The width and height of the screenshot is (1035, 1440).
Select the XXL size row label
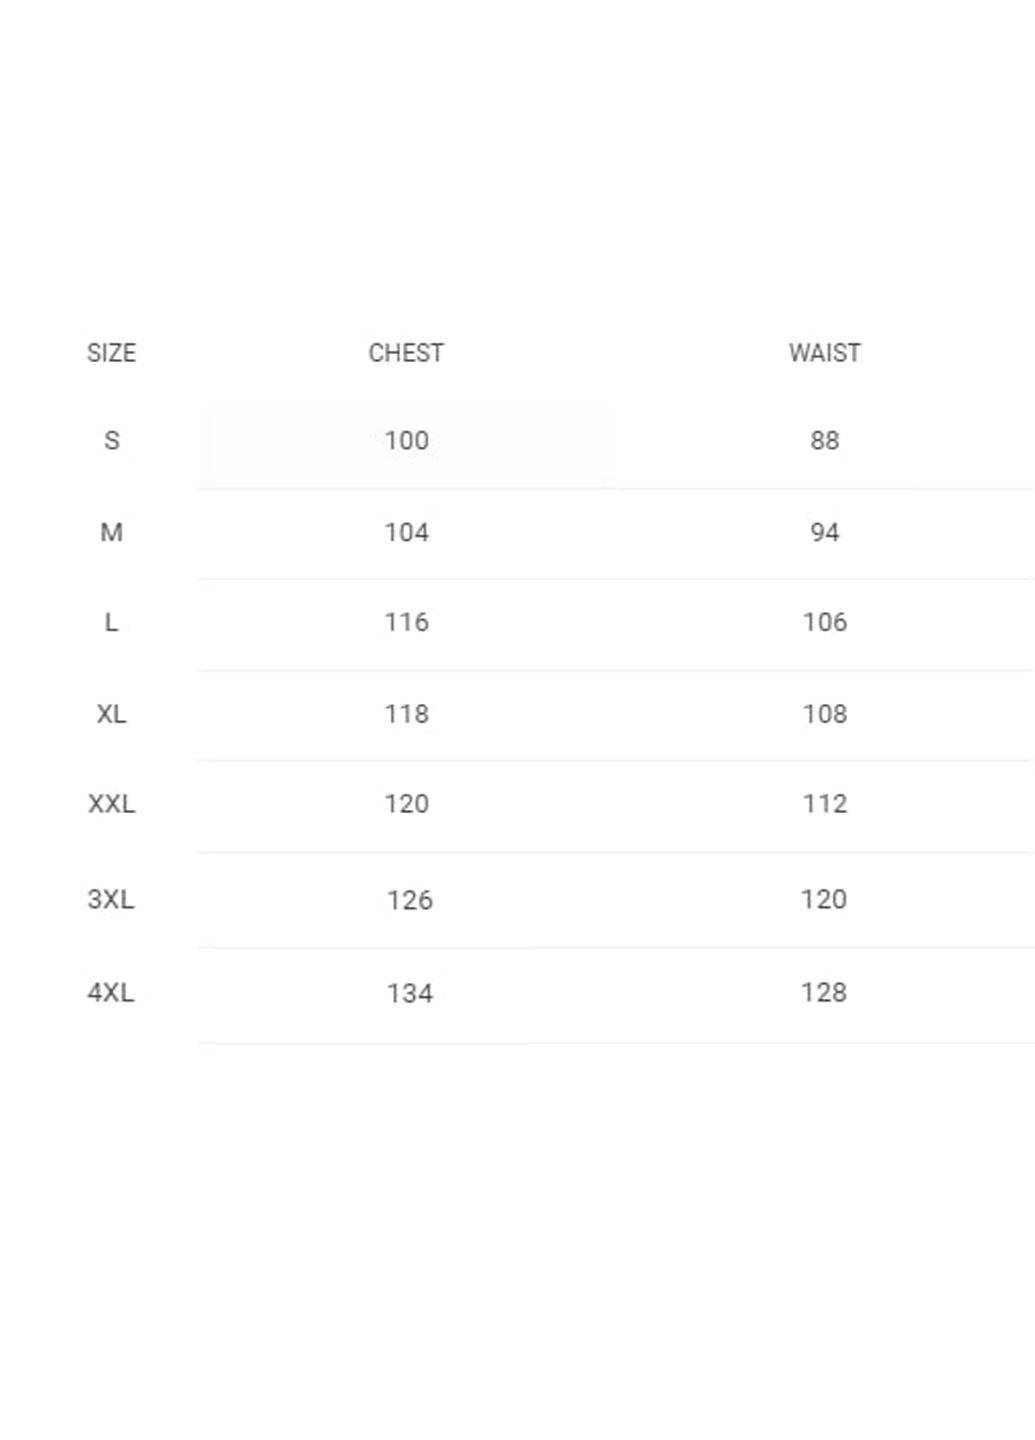pyautogui.click(x=111, y=804)
